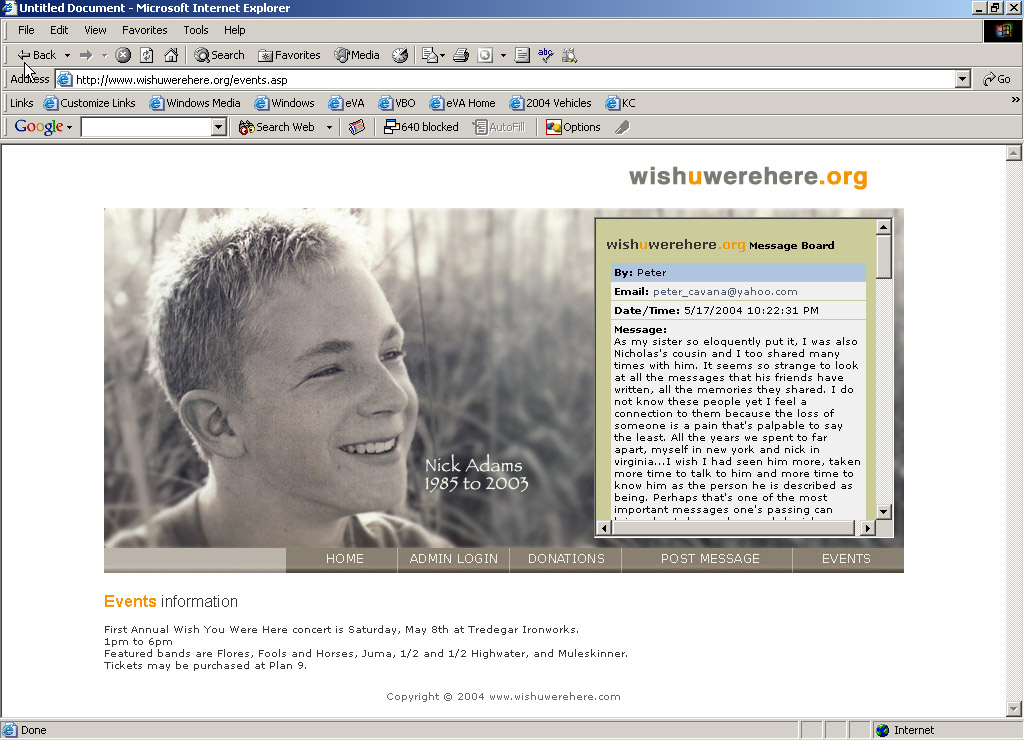Open the address bar dropdown list
This screenshot has height=740, width=1024.
963,80
